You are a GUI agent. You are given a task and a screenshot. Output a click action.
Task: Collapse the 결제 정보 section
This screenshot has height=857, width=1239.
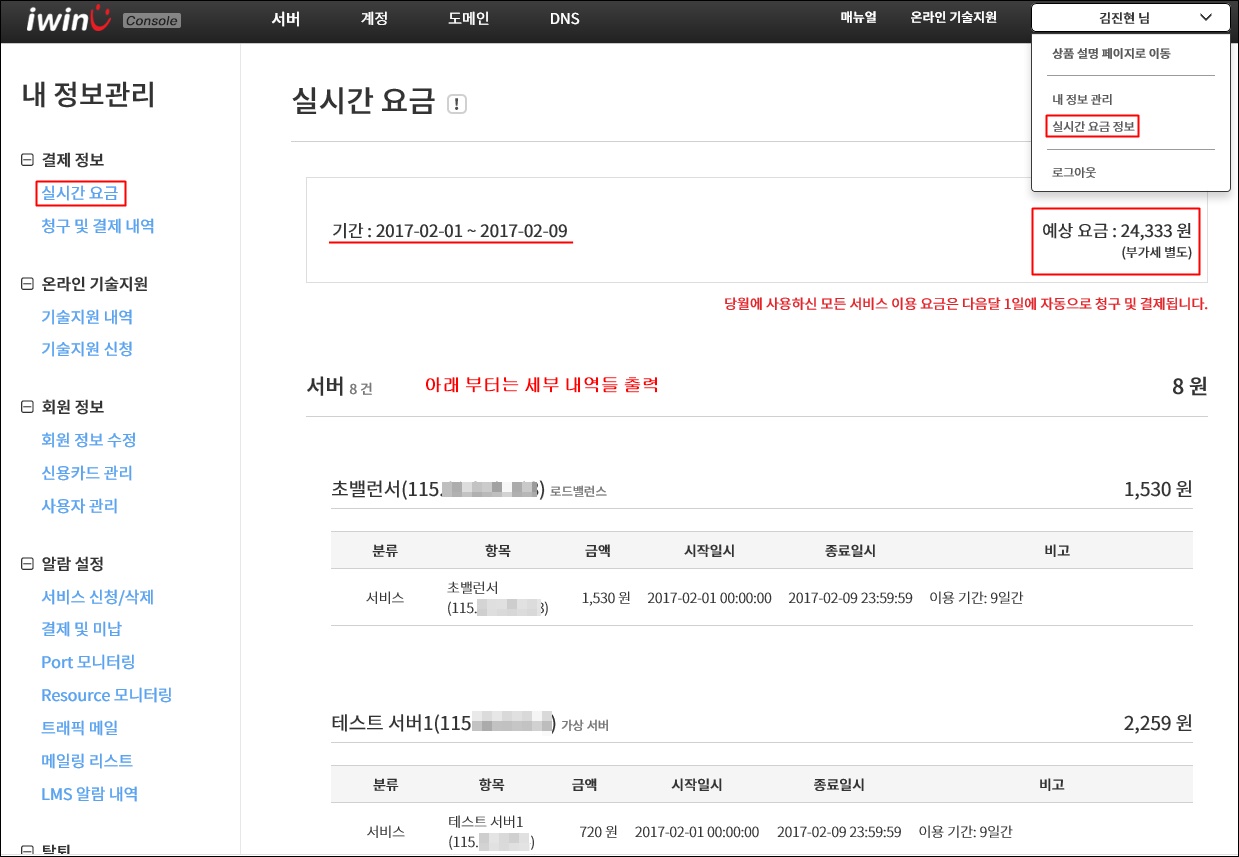pyautogui.click(x=27, y=160)
